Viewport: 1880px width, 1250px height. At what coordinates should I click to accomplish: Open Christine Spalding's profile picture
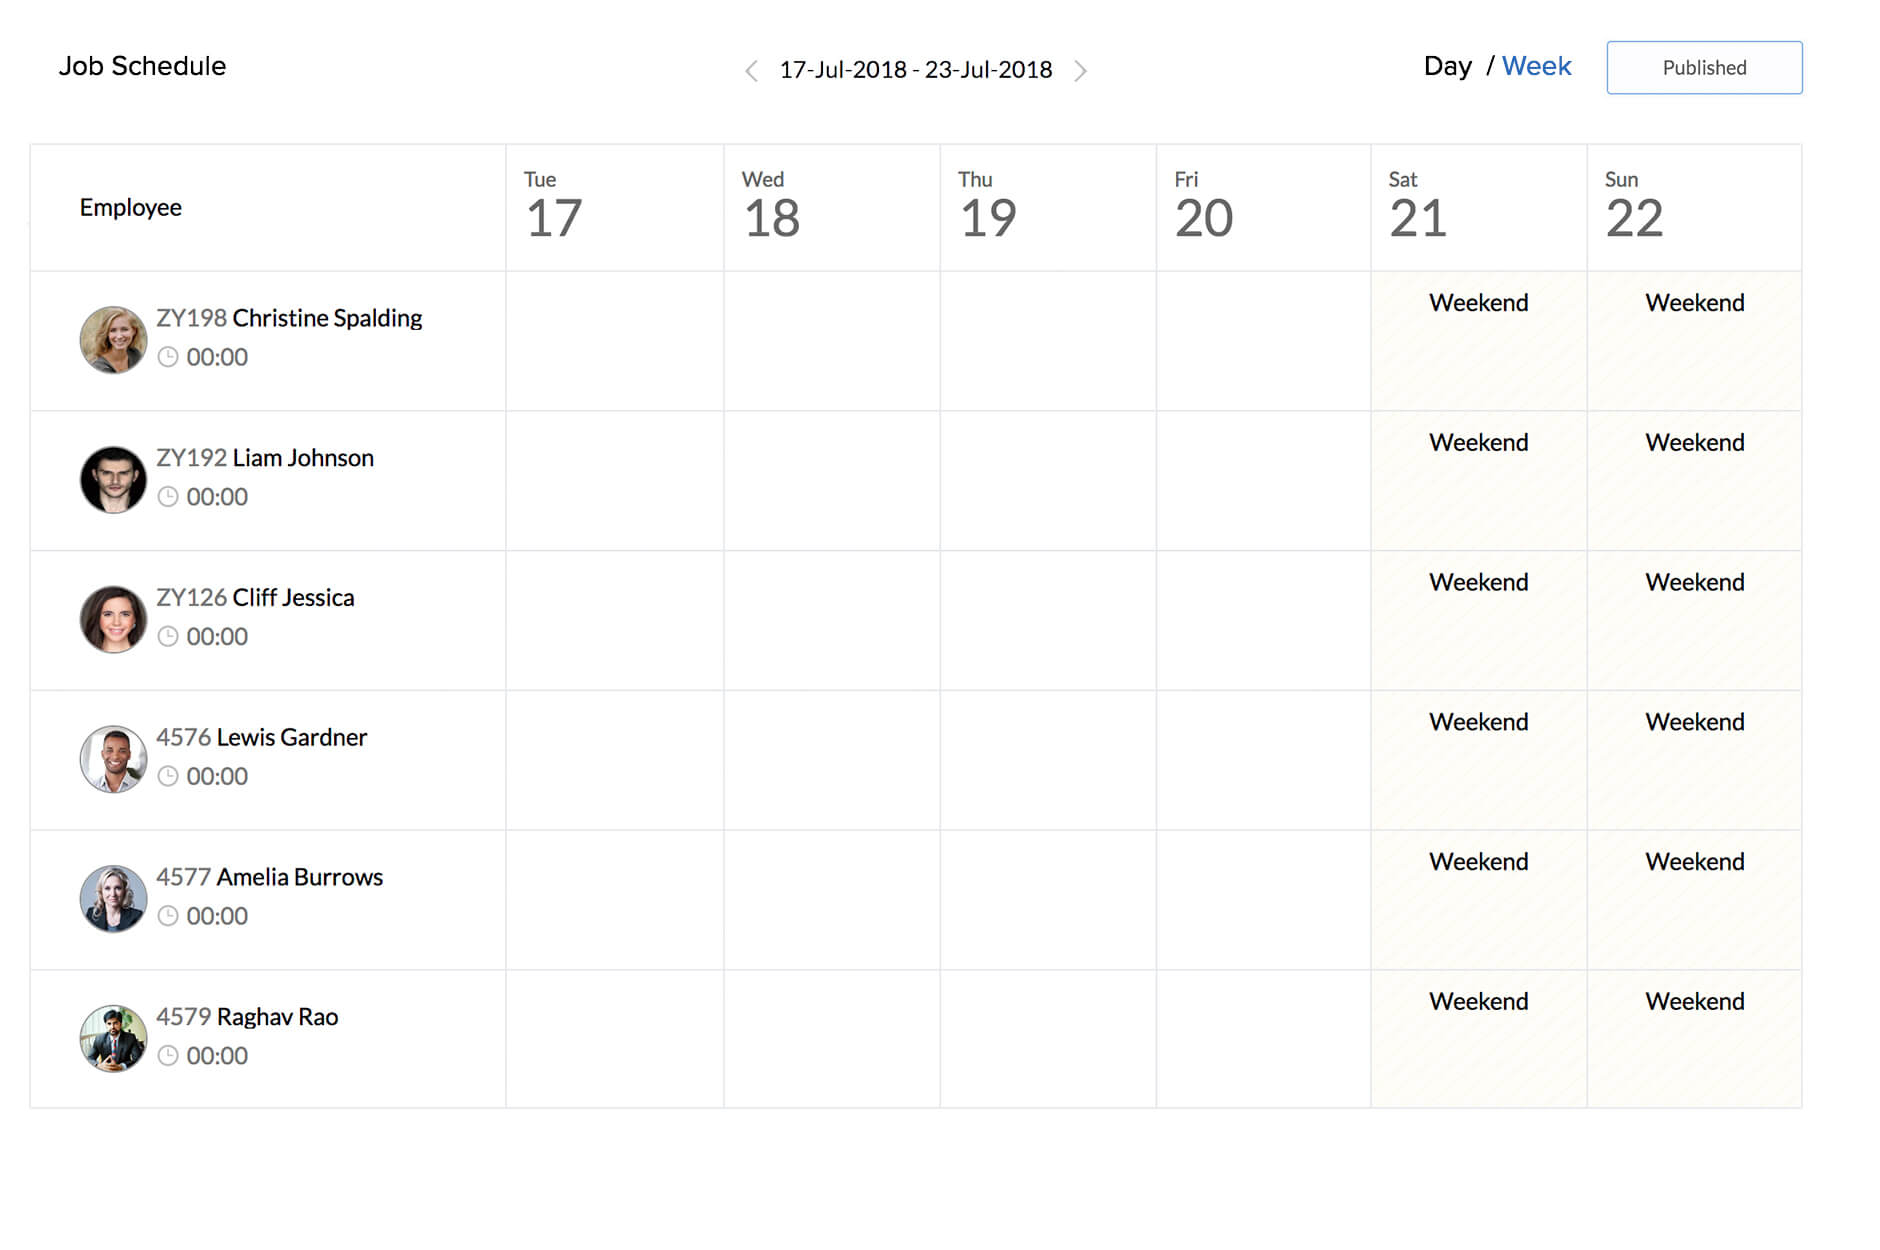click(x=113, y=339)
